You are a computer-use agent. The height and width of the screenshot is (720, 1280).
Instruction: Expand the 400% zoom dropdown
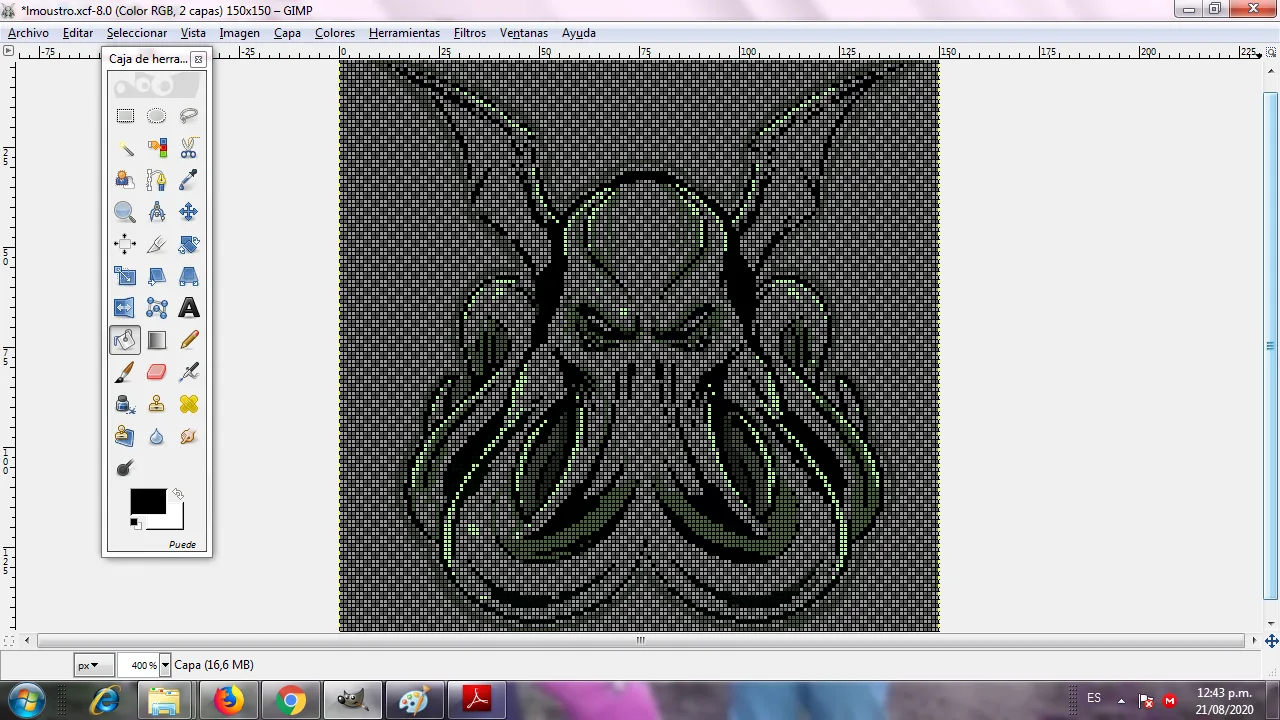165,665
